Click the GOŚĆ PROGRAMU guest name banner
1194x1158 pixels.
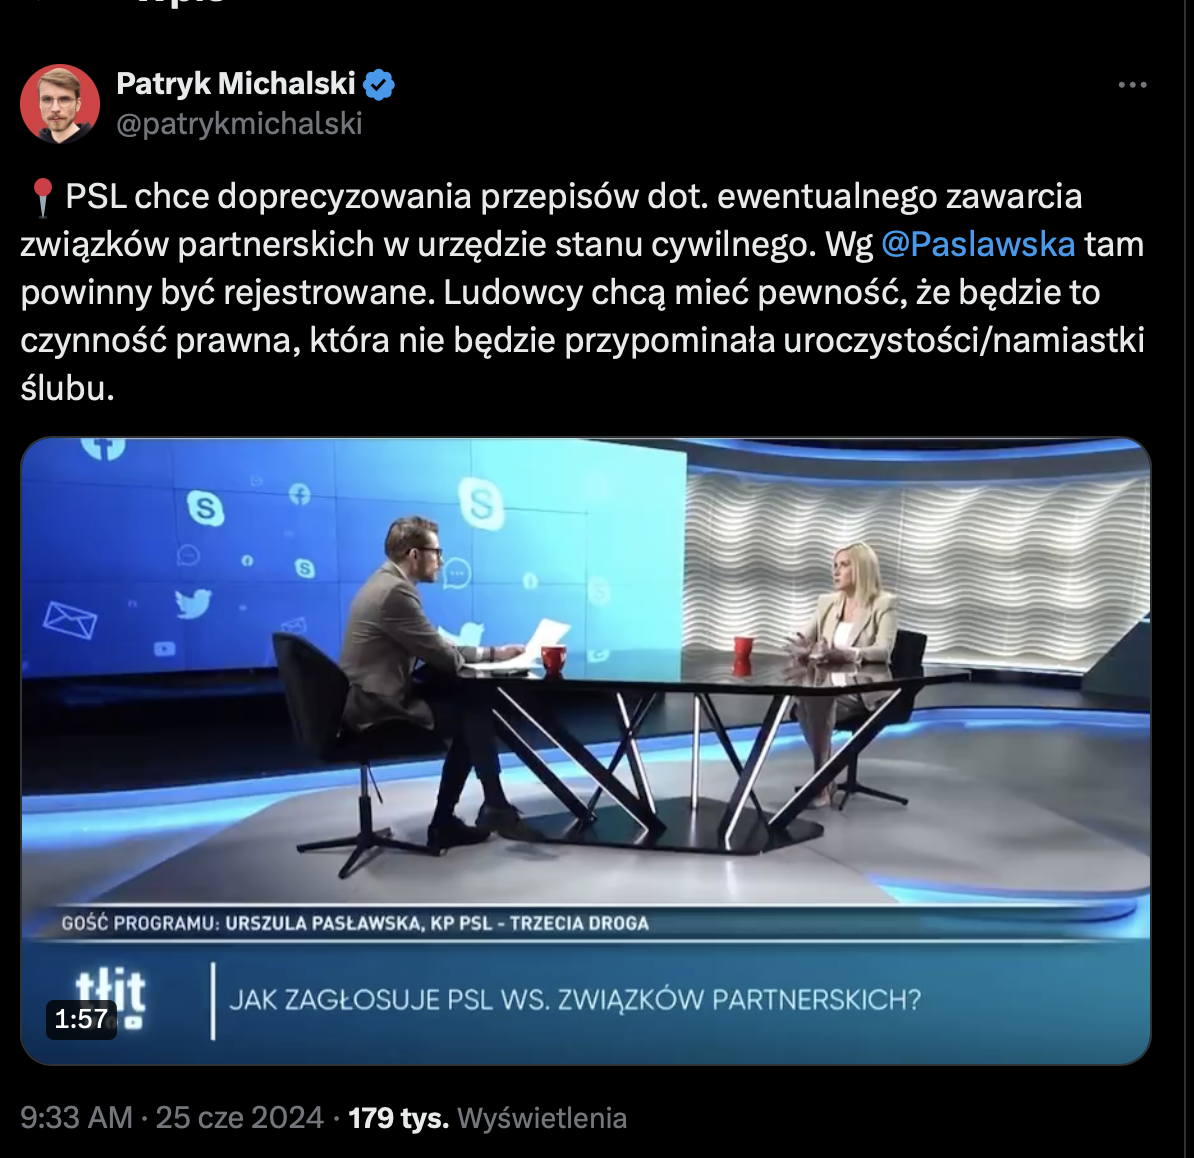[355, 924]
